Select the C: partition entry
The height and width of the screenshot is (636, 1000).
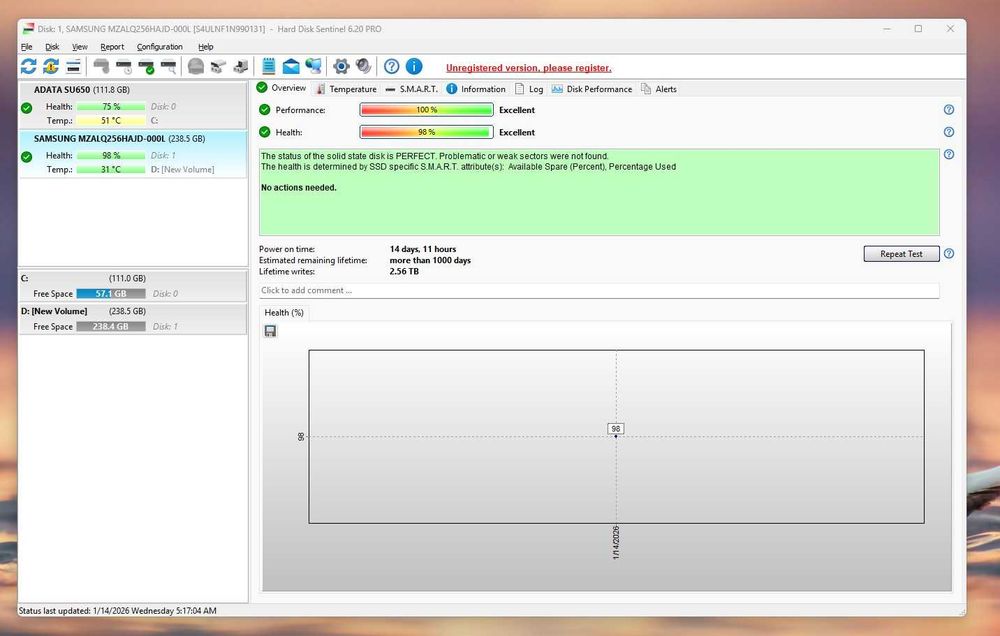(x=133, y=286)
